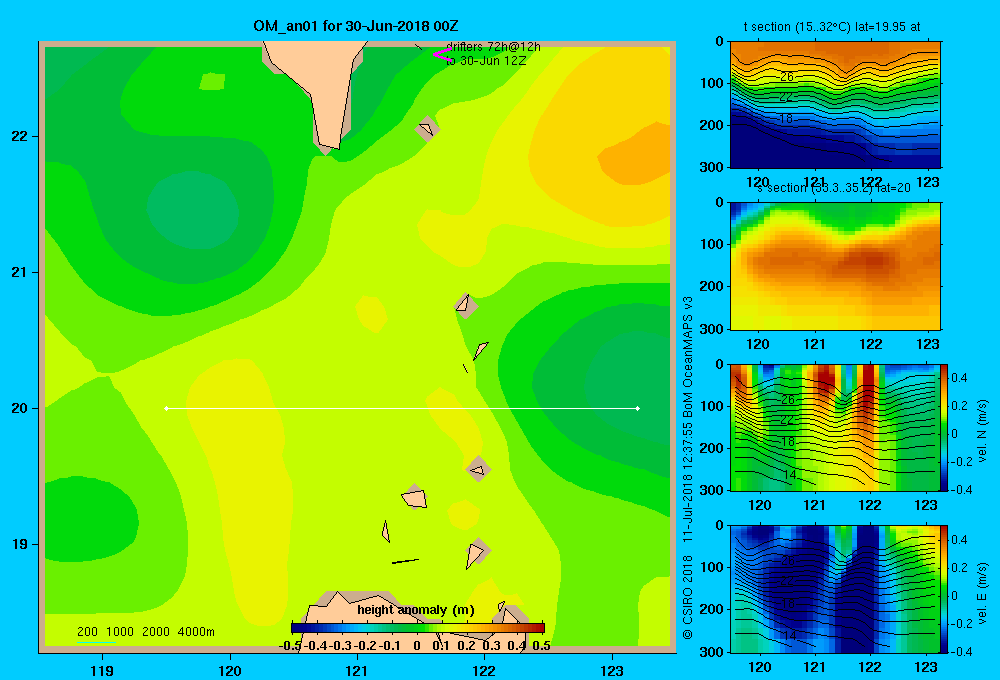Open the salinity section plot
The width and height of the screenshot is (1000, 680).
(x=835, y=266)
